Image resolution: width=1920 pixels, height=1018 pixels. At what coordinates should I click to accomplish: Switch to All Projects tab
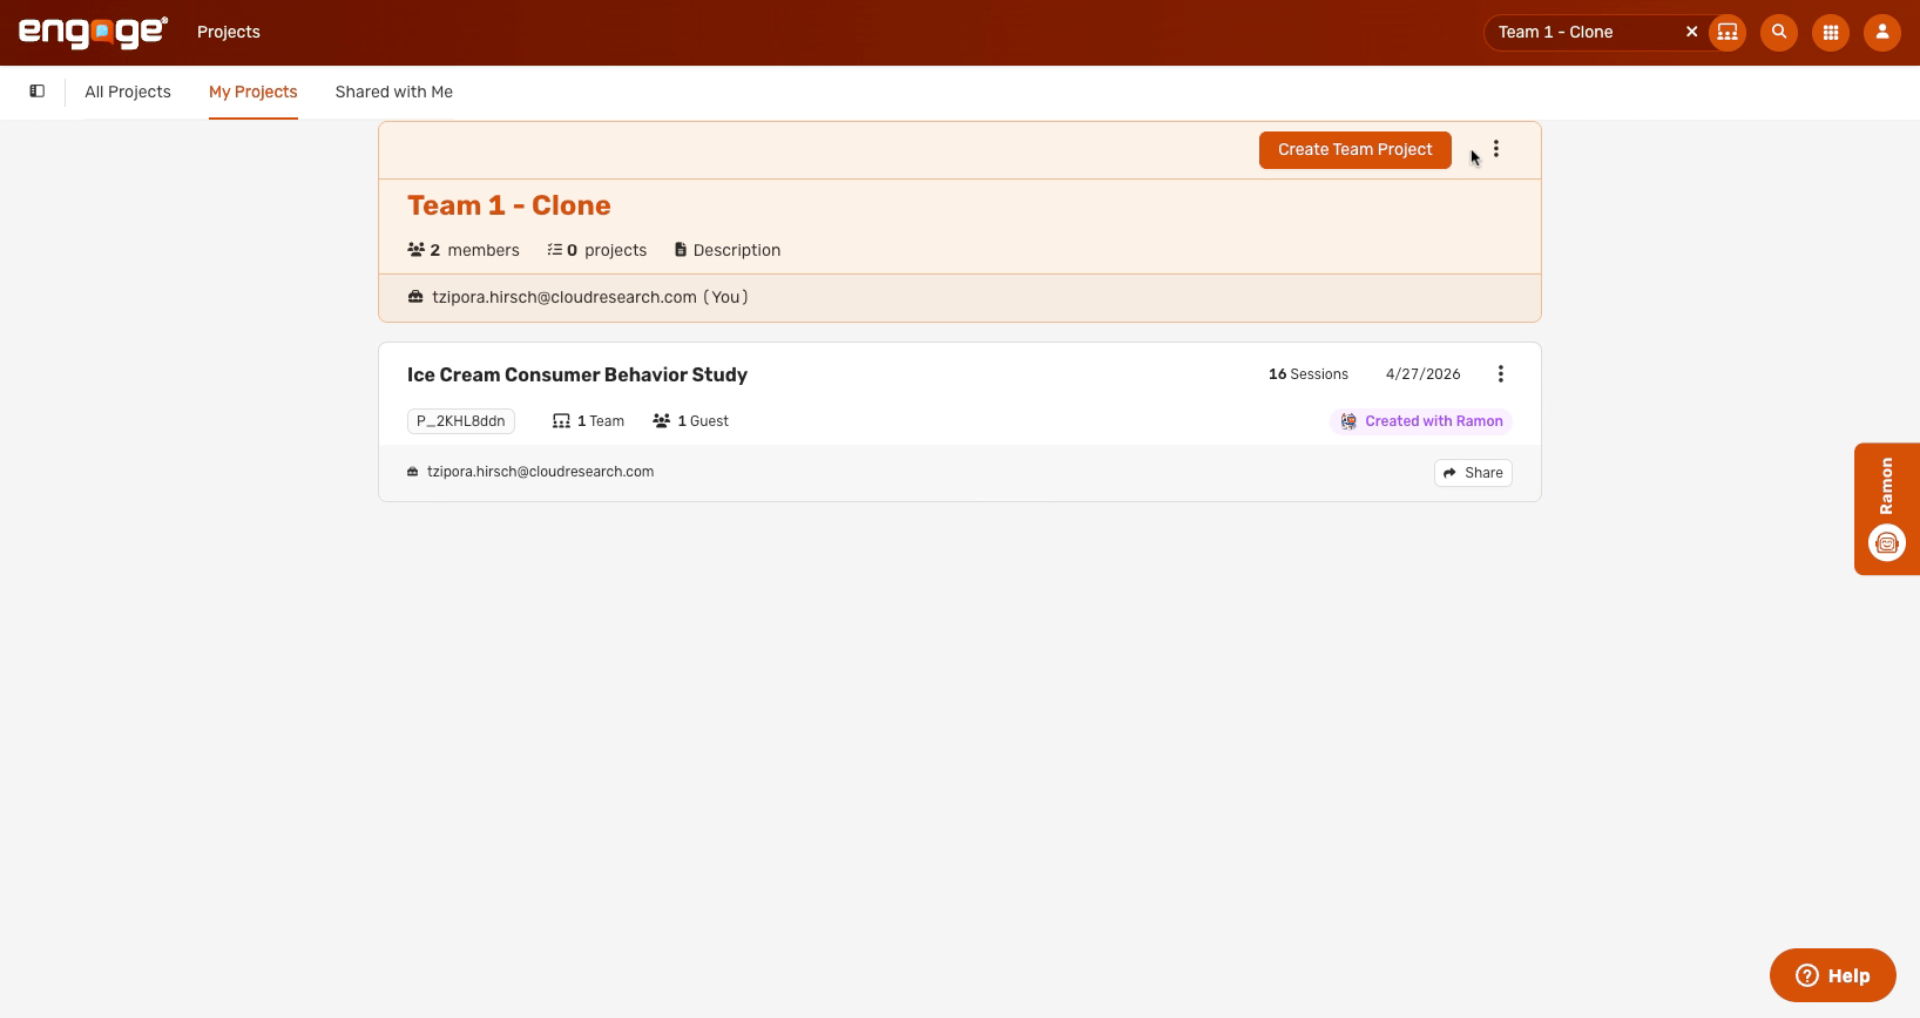point(128,92)
